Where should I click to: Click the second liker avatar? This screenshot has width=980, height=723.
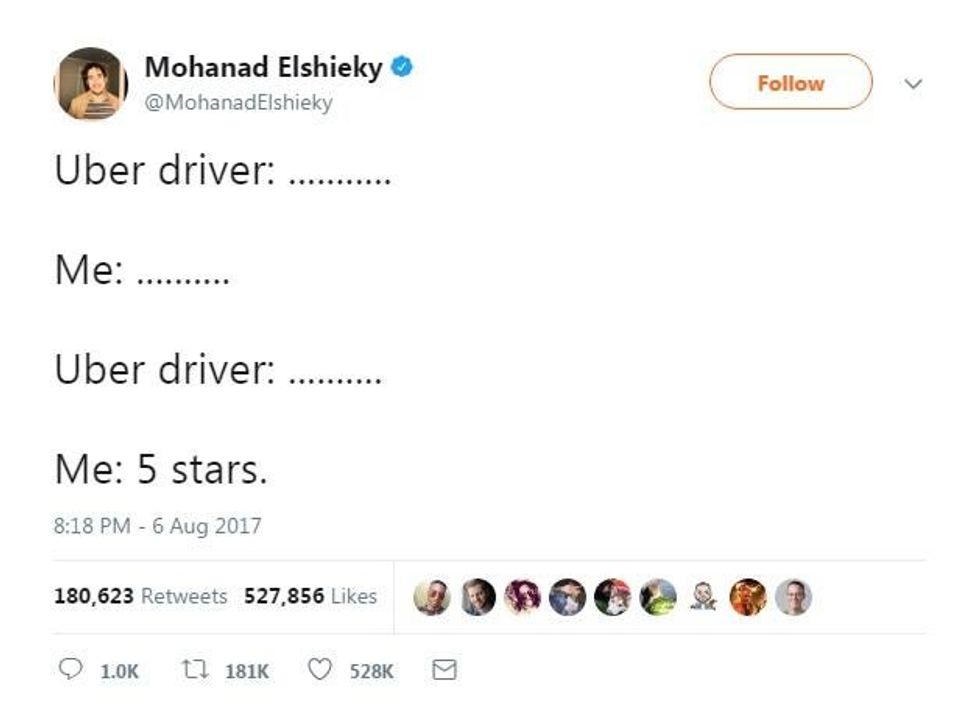478,597
